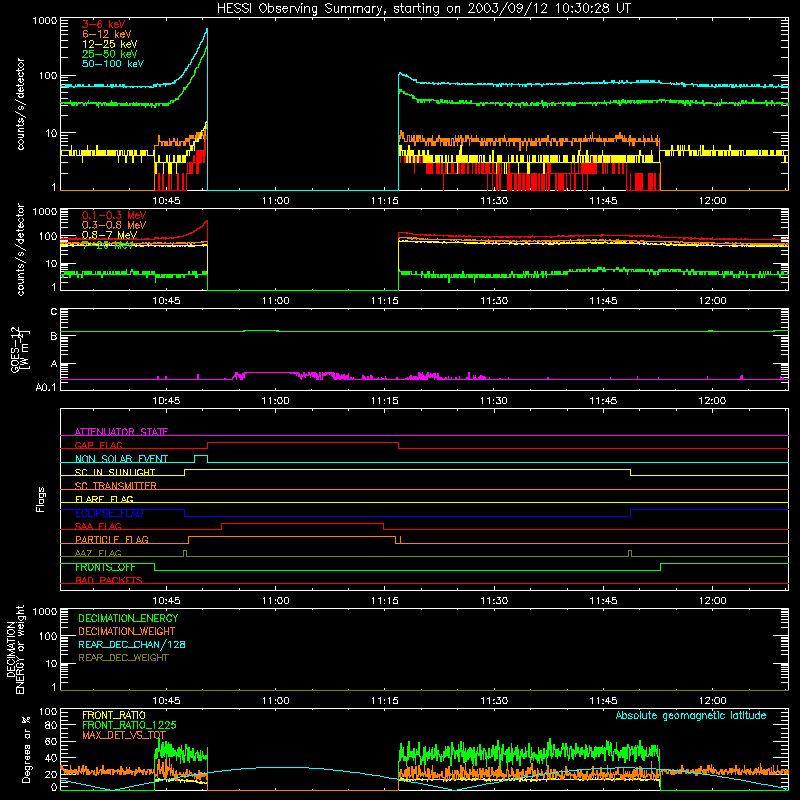This screenshot has height=800, width=800.
Task: Select the 11:45 tick under the Flags plot
Action: pos(603,601)
